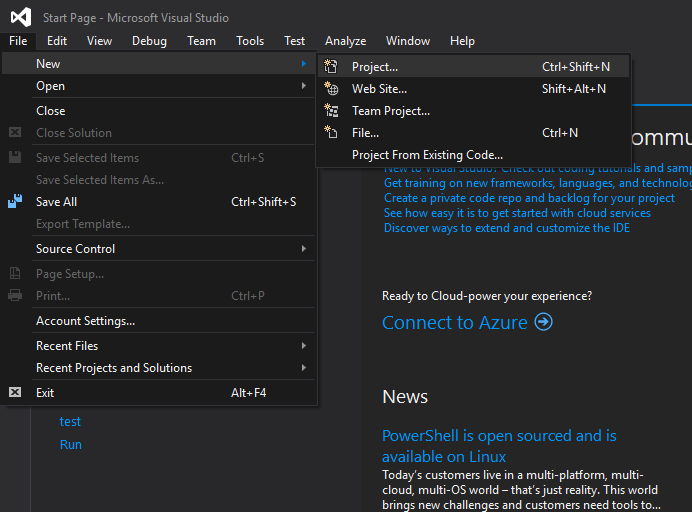Open 'Discover ways to extend' IDE link
Screen dimensions: 692x512
click(x=507, y=228)
